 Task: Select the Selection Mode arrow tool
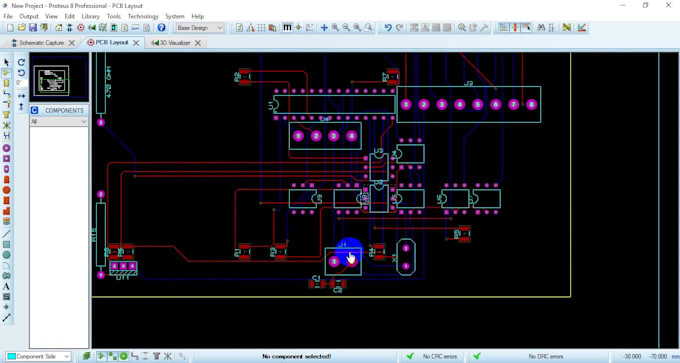[x=7, y=62]
